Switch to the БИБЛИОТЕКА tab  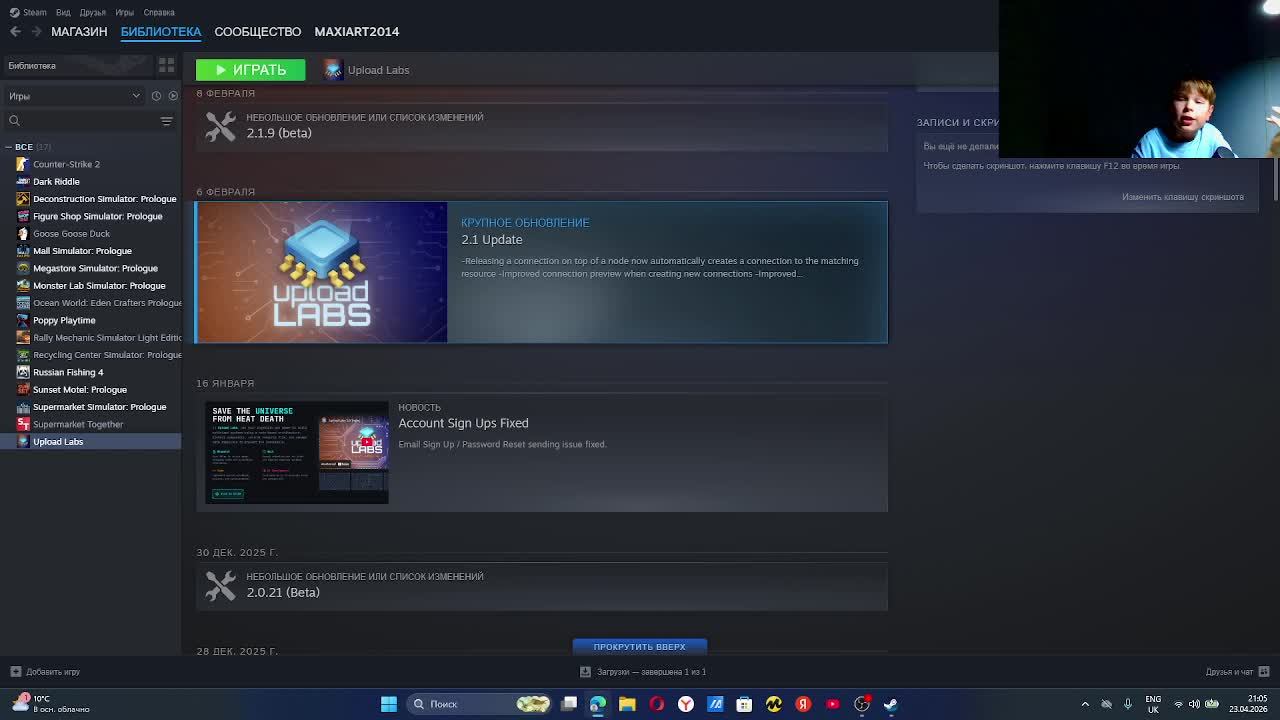pyautogui.click(x=161, y=32)
